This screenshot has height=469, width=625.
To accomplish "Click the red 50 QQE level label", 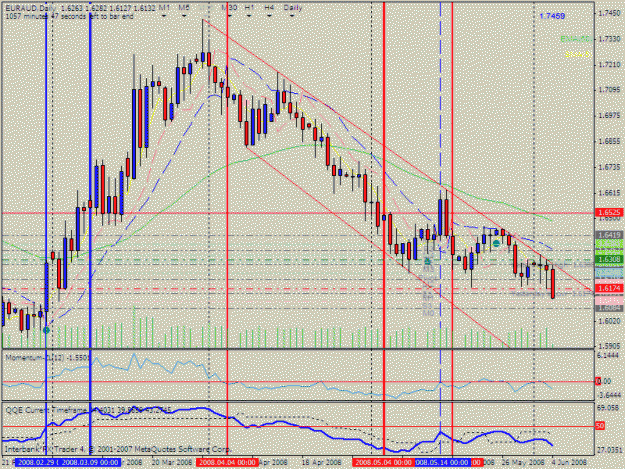I will click(600, 426).
